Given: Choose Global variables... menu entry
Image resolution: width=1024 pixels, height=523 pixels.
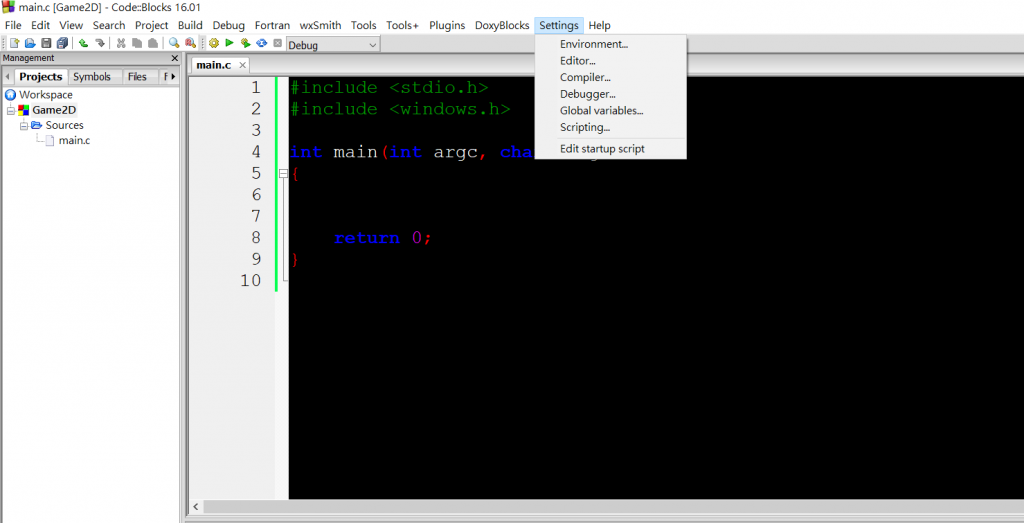Looking at the screenshot, I should [611, 111].
